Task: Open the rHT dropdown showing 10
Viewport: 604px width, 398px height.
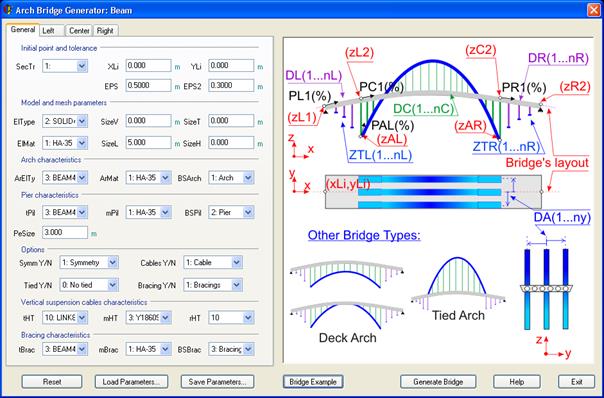Action: pyautogui.click(x=231, y=318)
